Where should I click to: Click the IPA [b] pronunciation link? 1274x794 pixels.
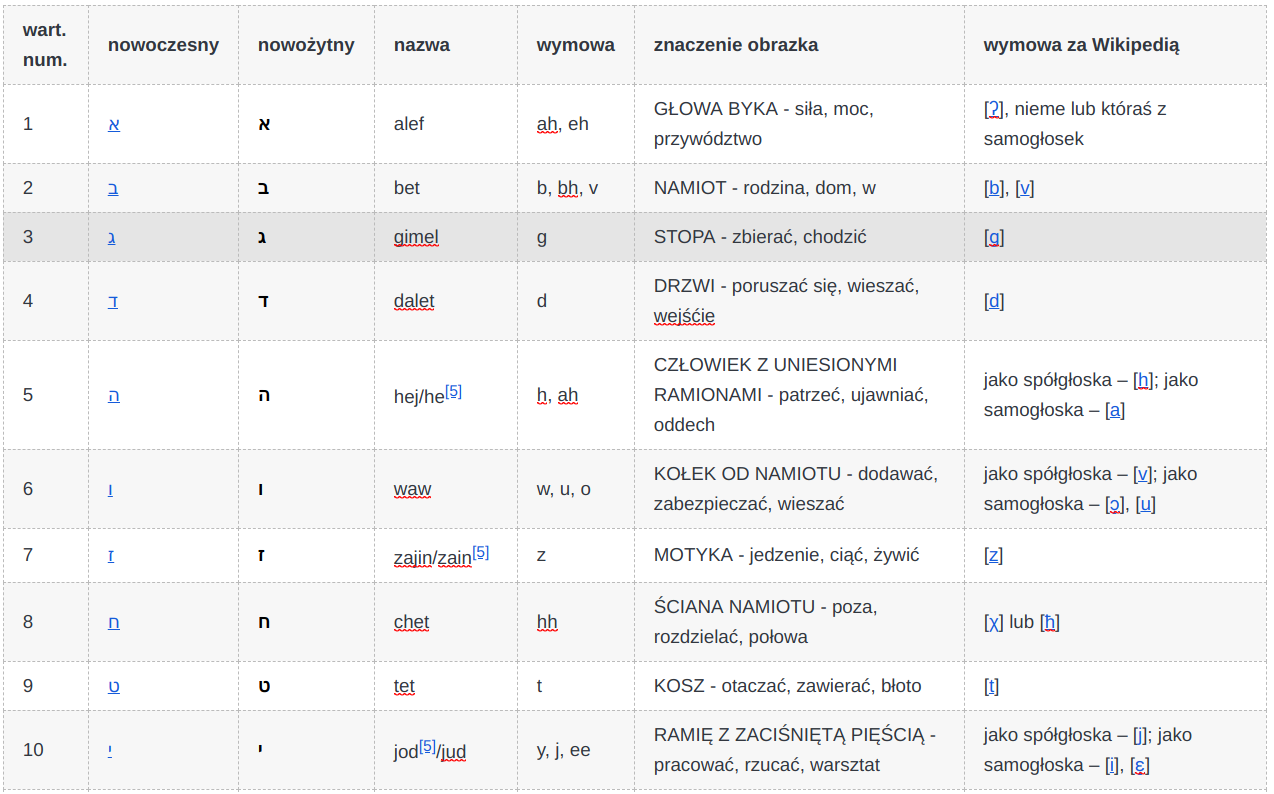pyautogui.click(x=994, y=188)
